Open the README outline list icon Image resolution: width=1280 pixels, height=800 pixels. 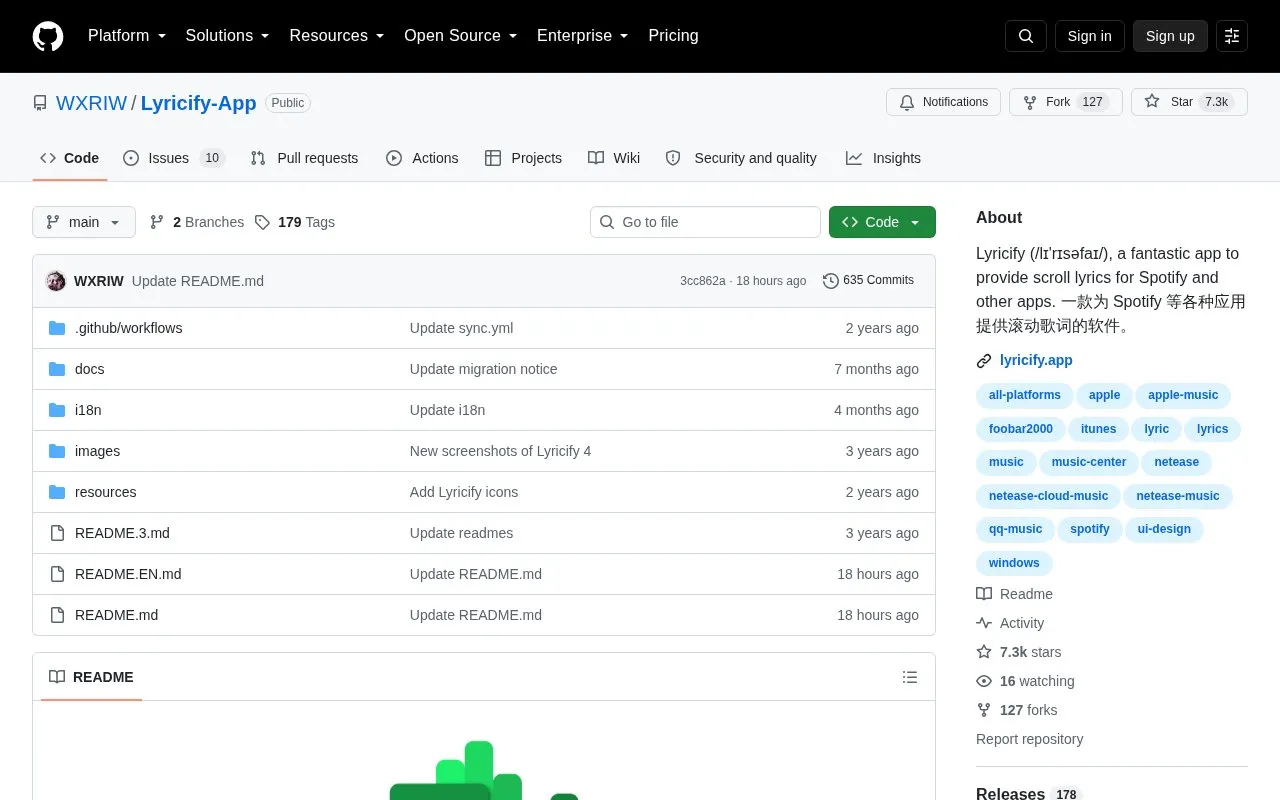pos(910,677)
